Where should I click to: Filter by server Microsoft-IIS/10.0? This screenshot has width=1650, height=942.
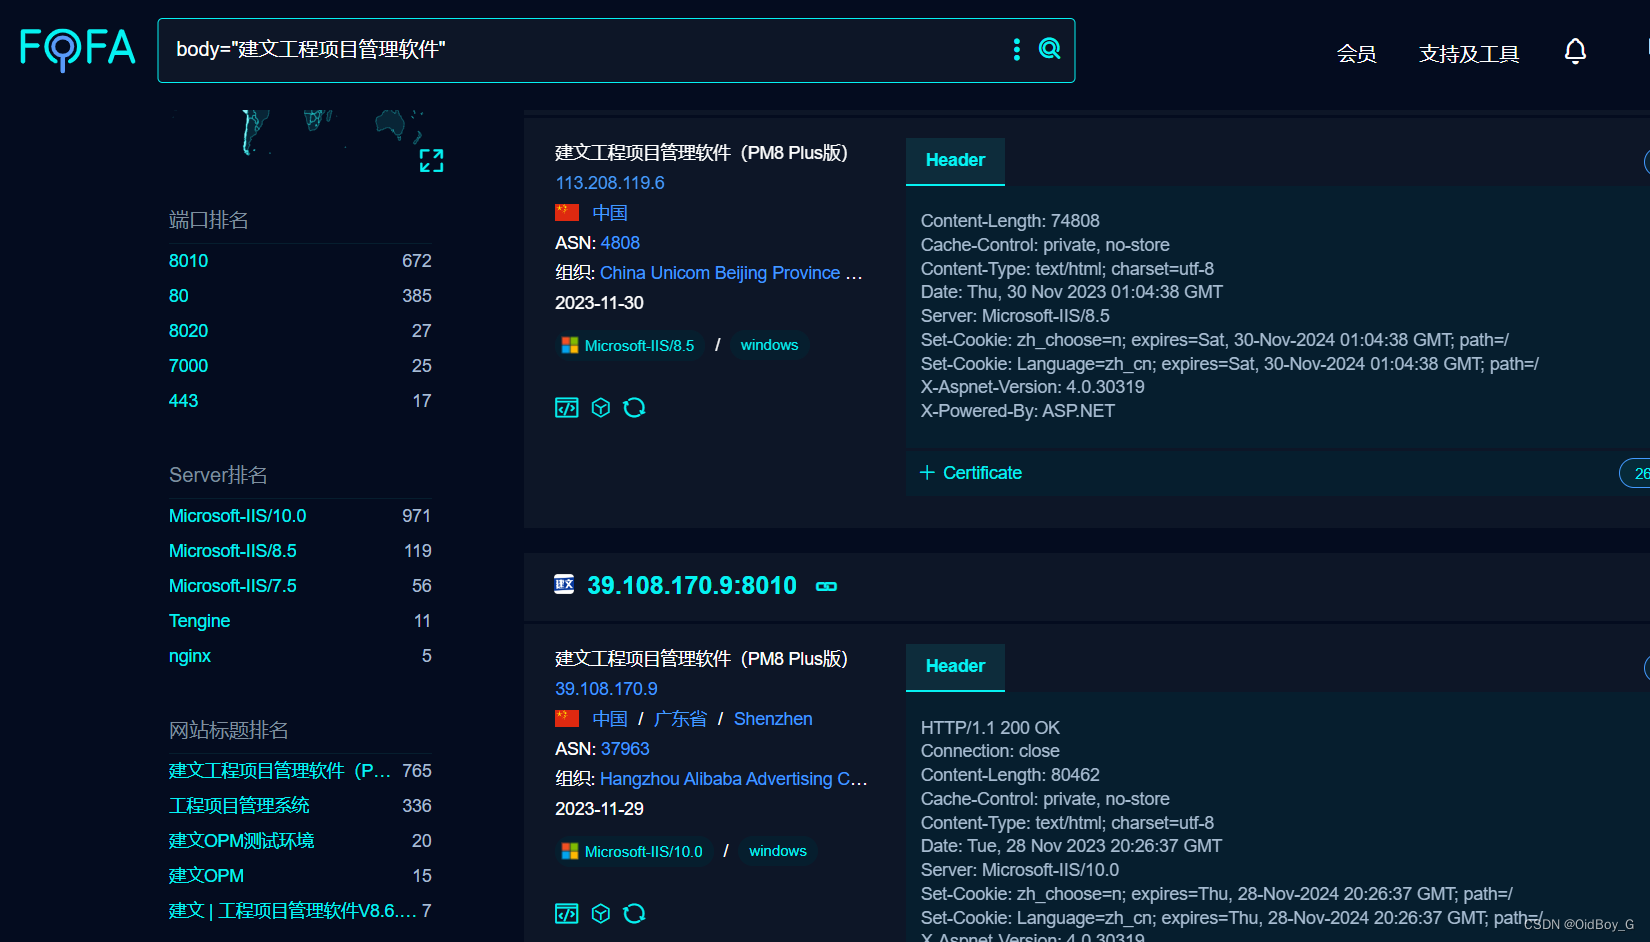238,516
